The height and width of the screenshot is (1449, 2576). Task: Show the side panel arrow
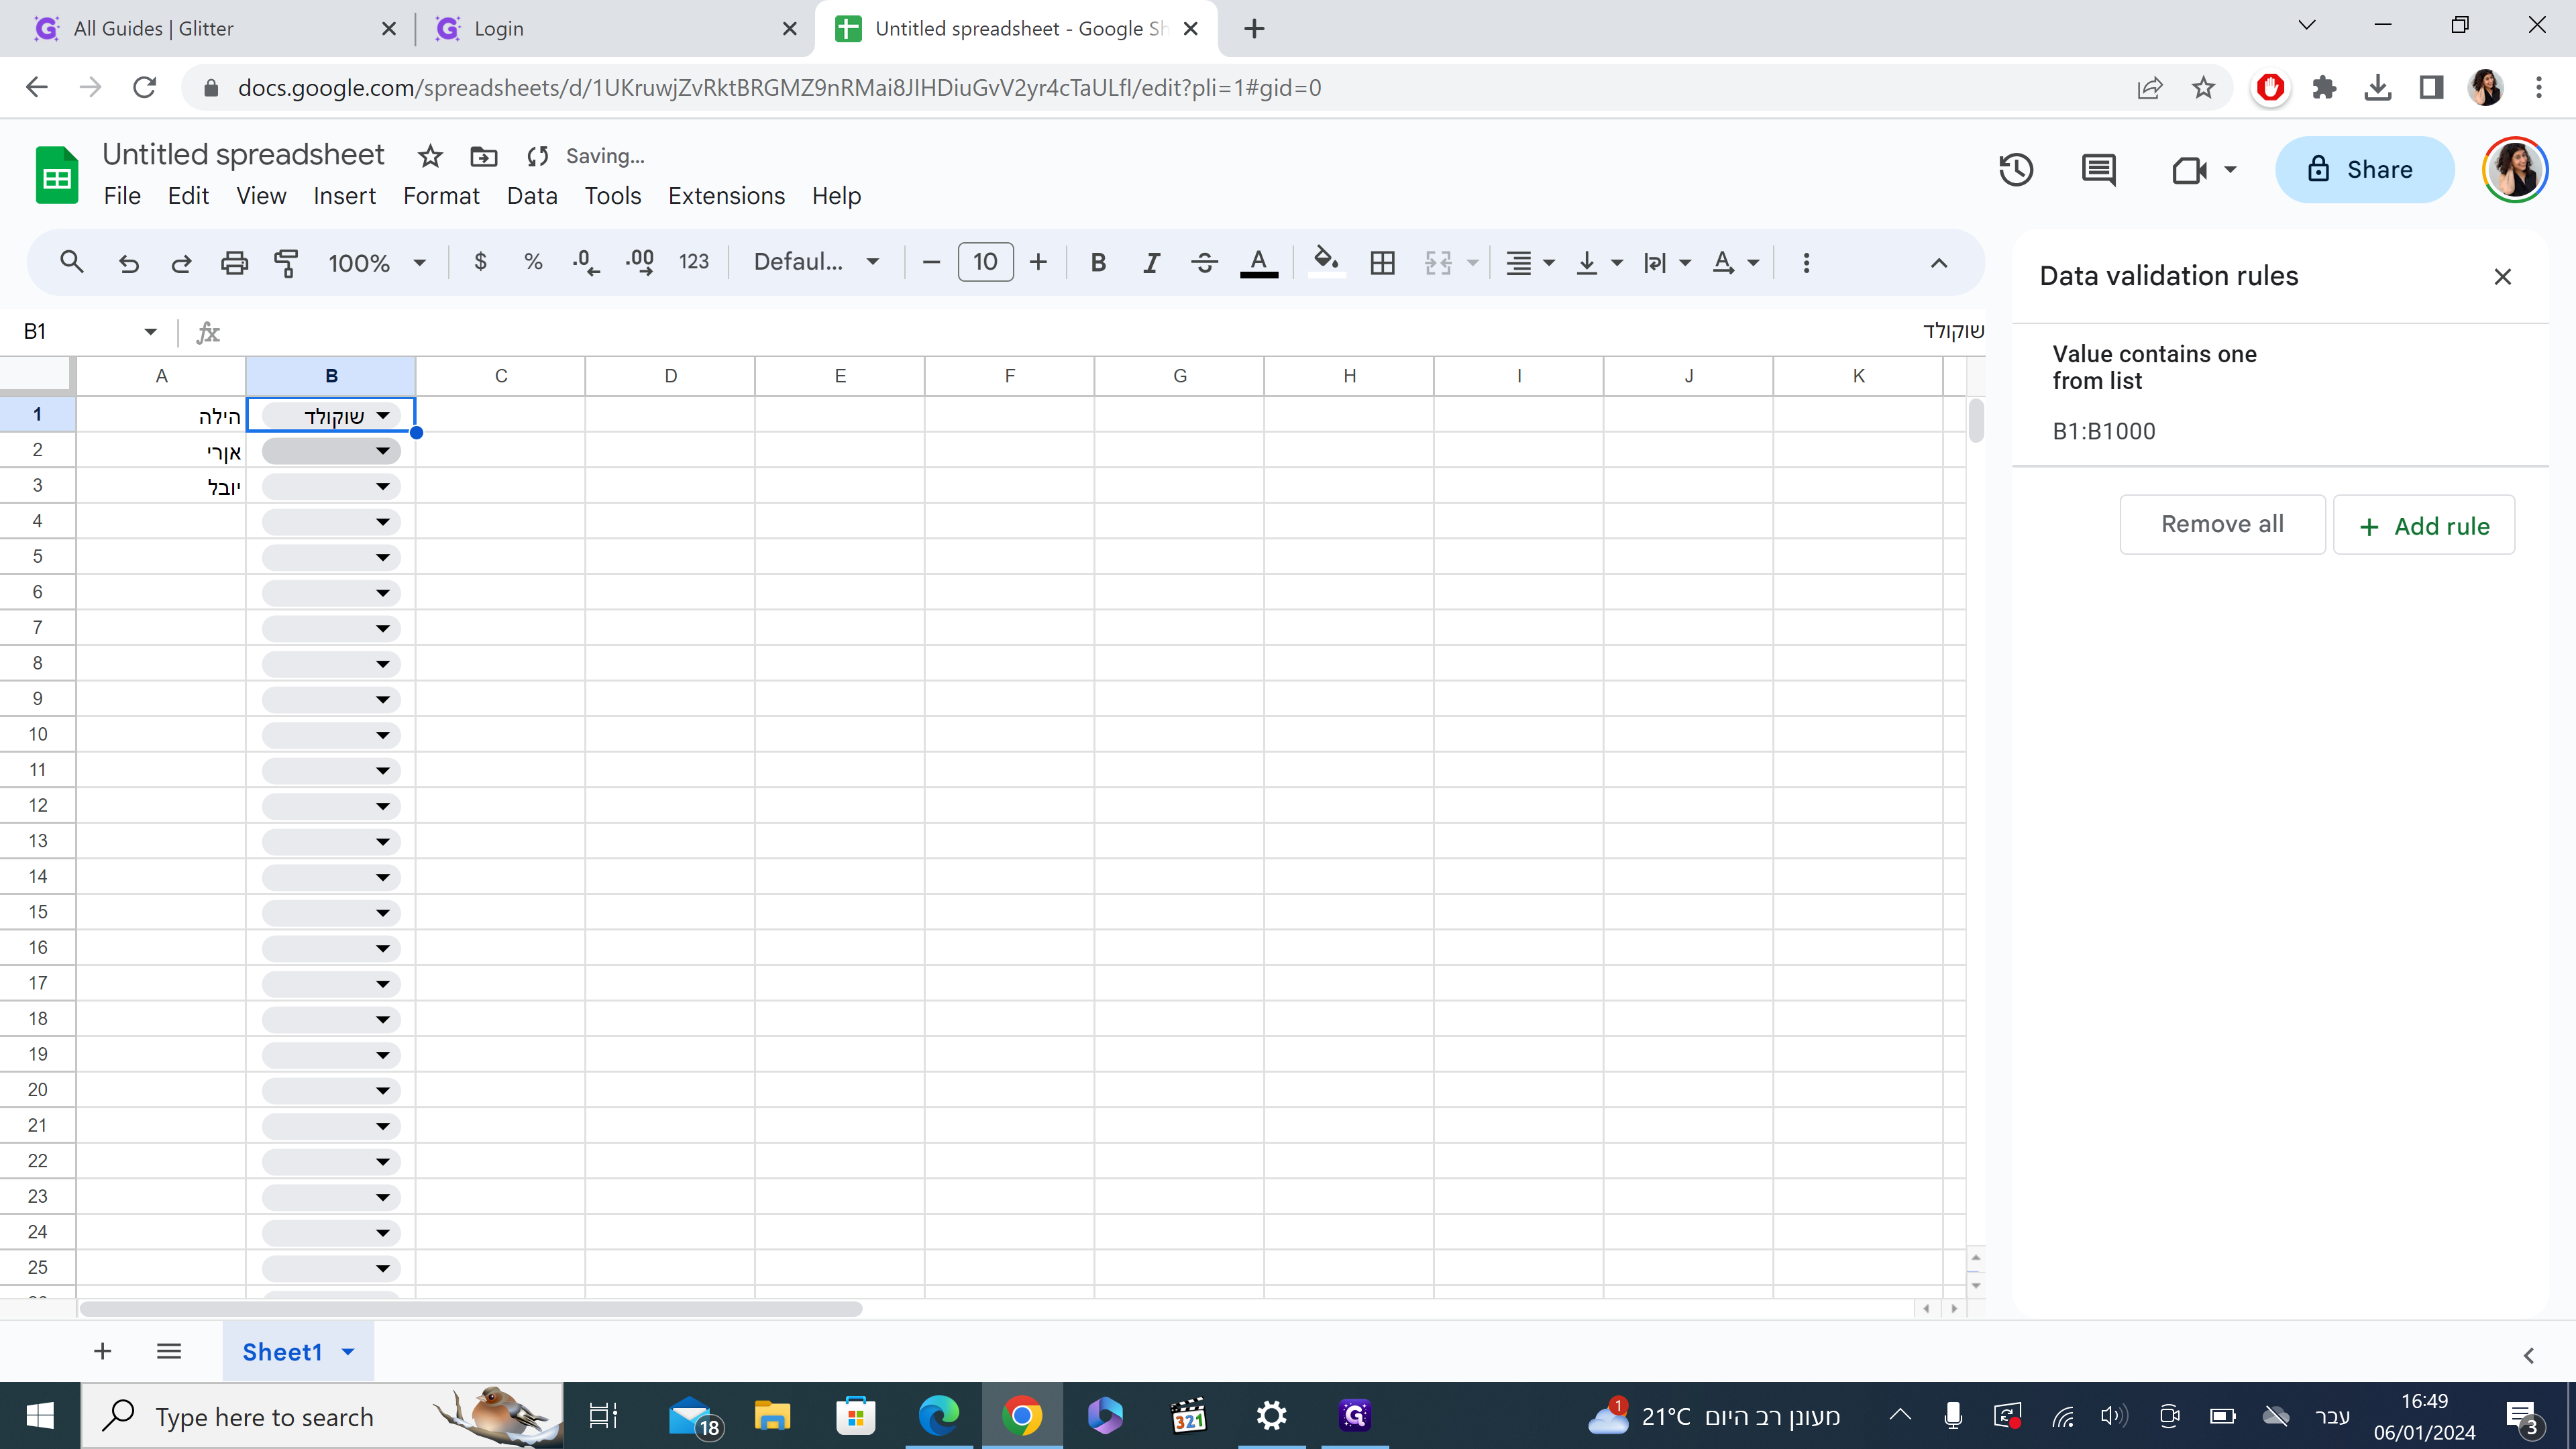point(2529,1356)
